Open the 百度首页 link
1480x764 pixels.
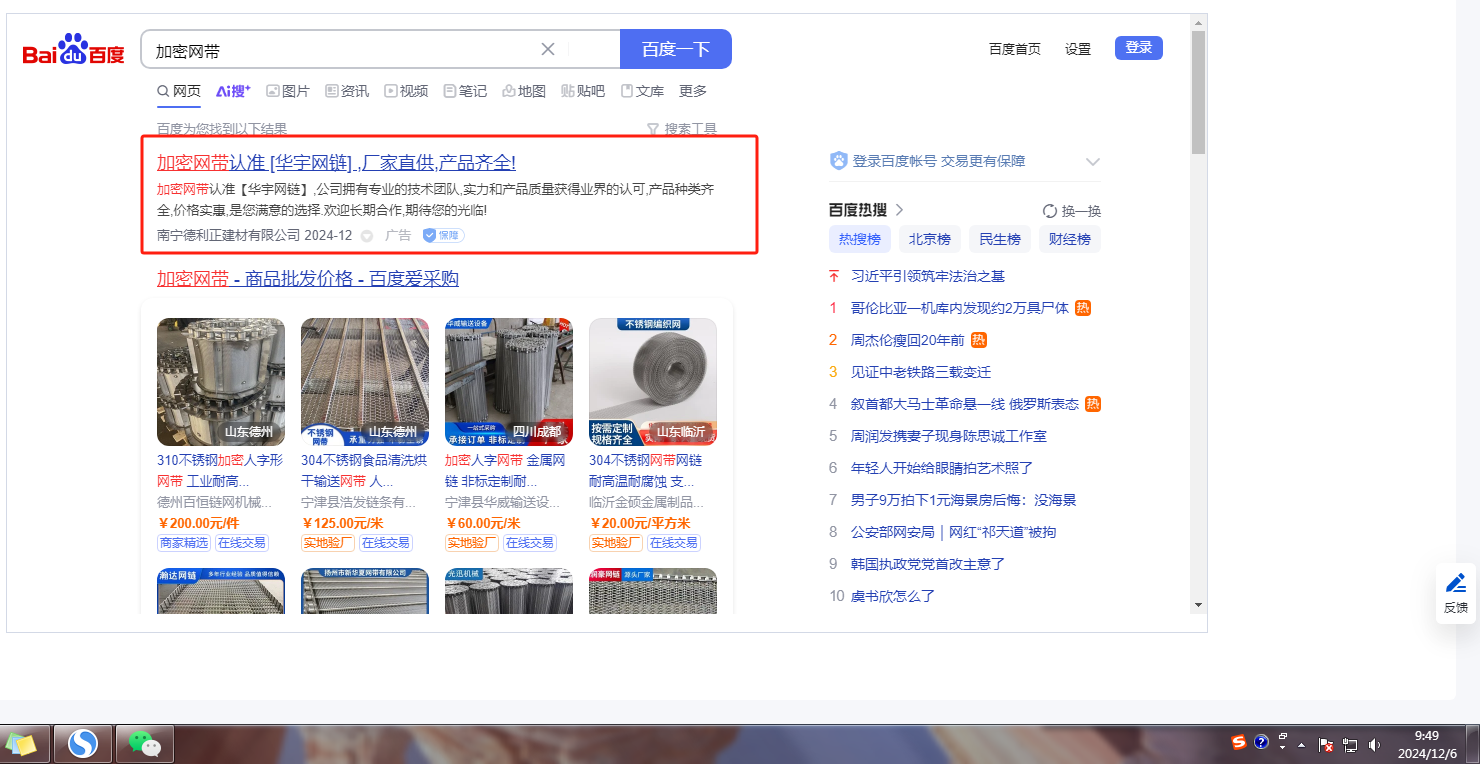tap(1015, 49)
